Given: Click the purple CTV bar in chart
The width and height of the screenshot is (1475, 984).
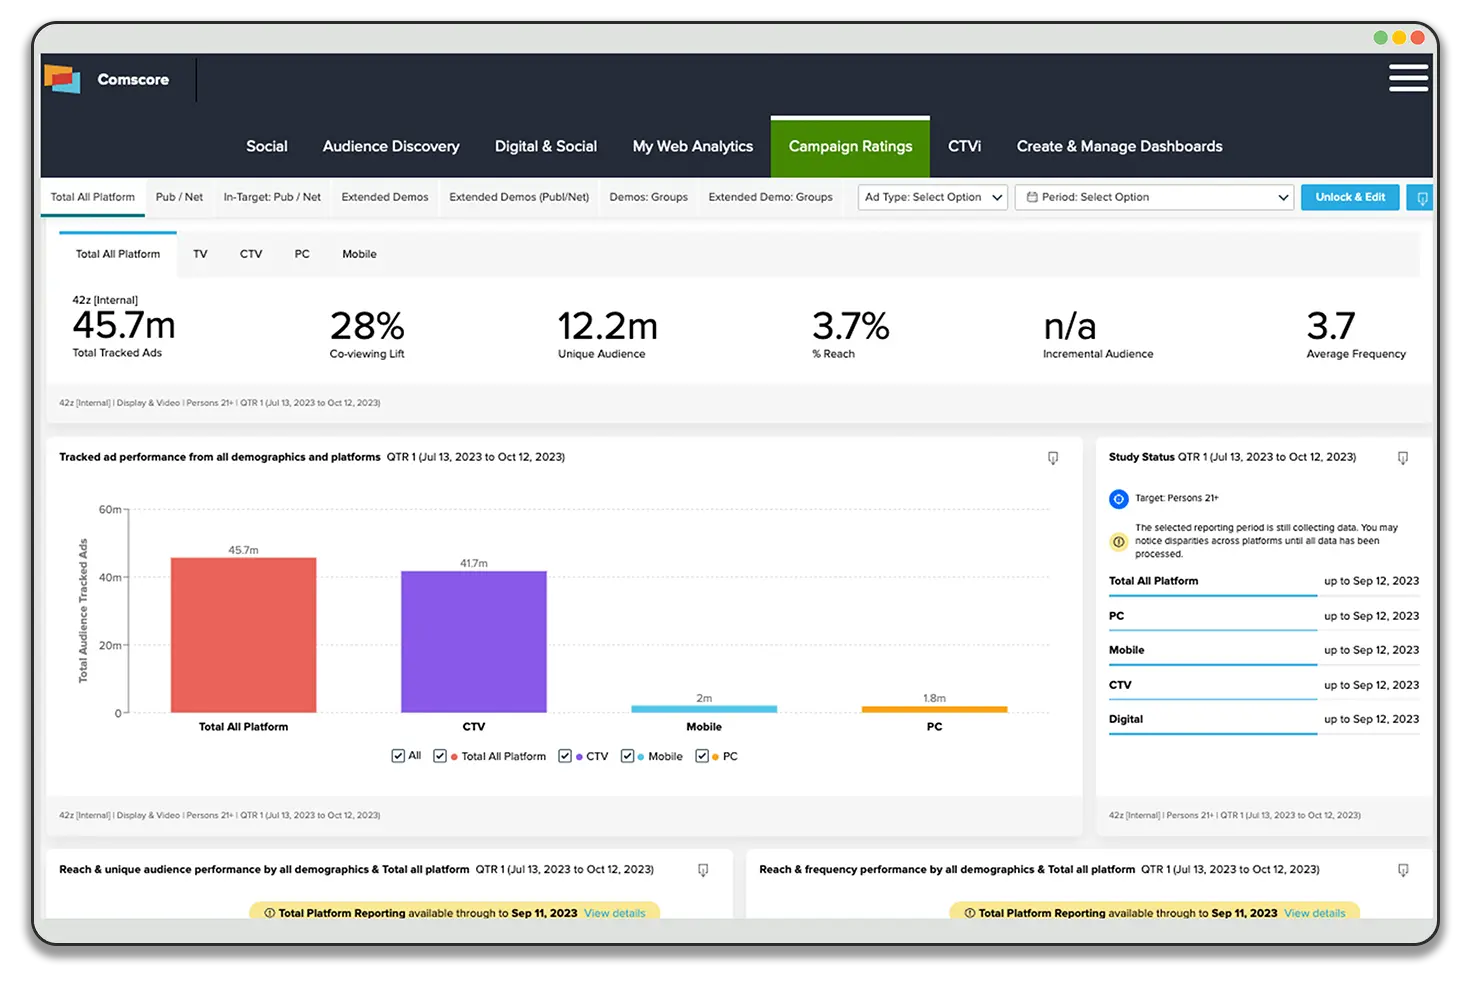Looking at the screenshot, I should point(473,641).
